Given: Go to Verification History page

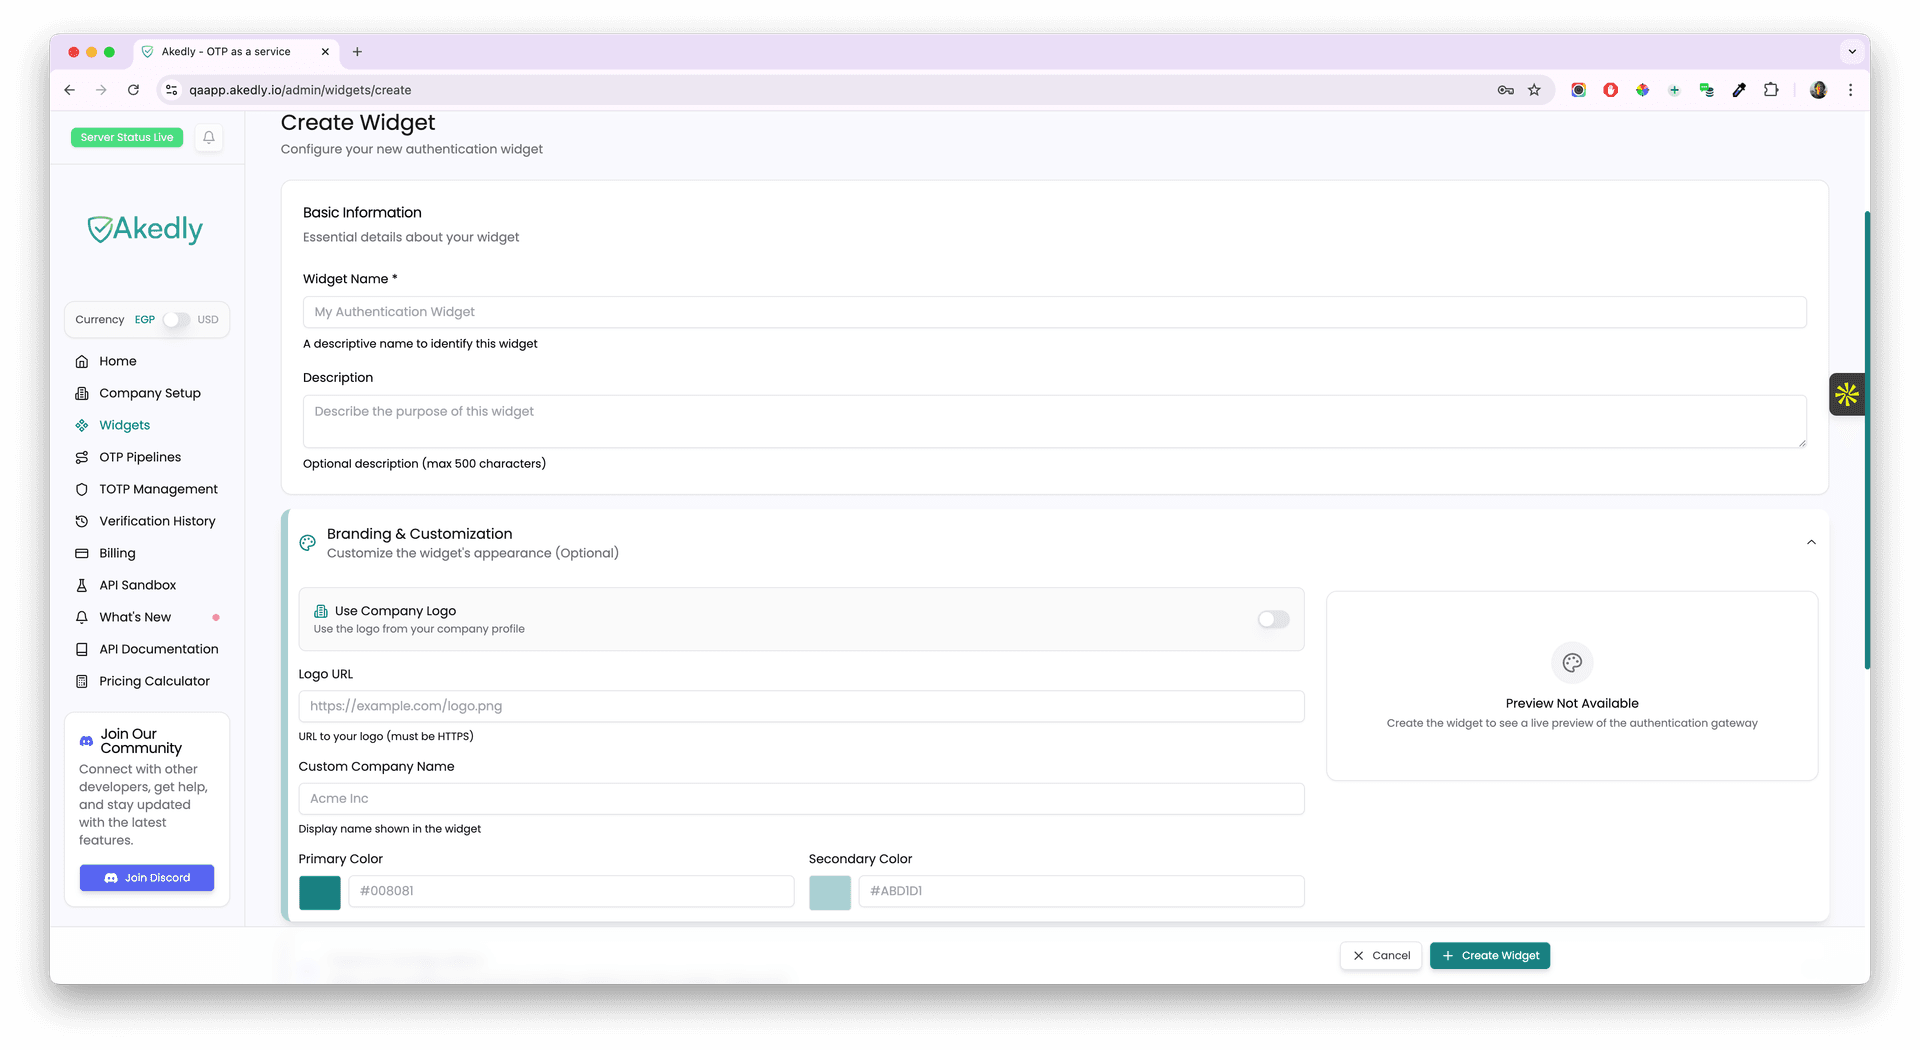Looking at the screenshot, I should 157,521.
